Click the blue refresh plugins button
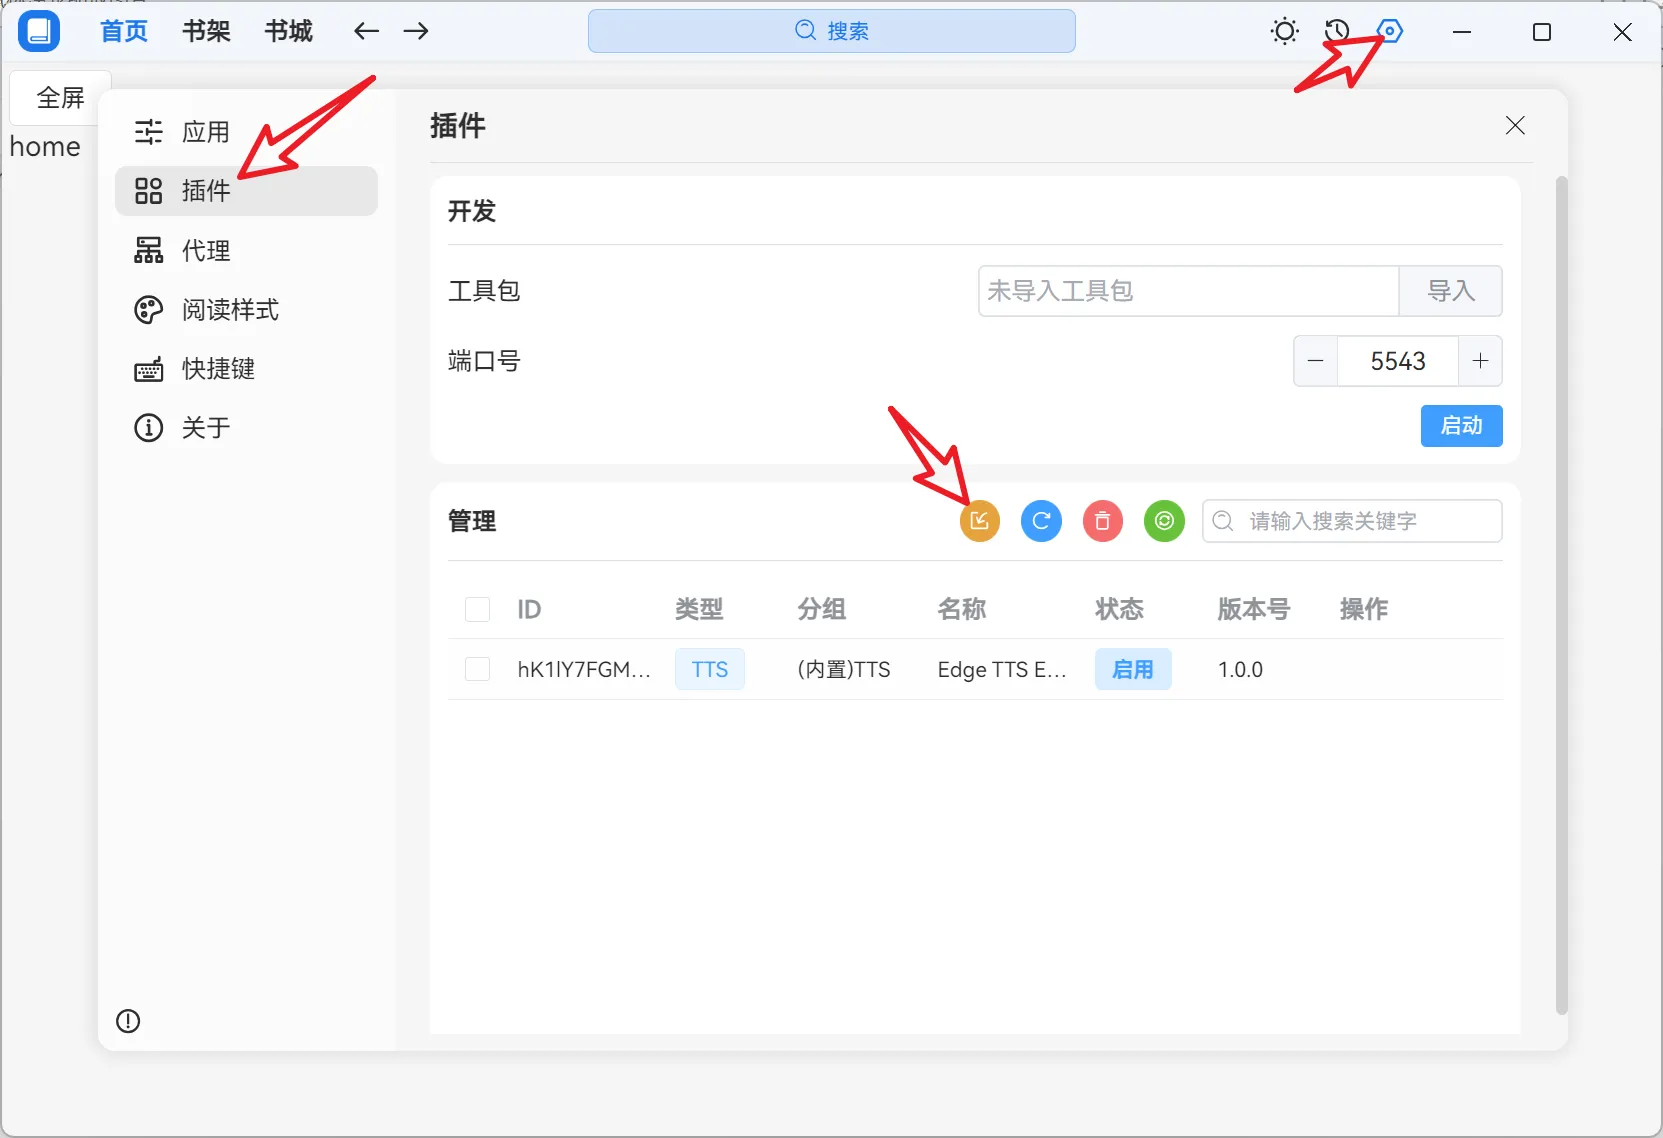Viewport: 1663px width, 1138px height. (x=1041, y=521)
